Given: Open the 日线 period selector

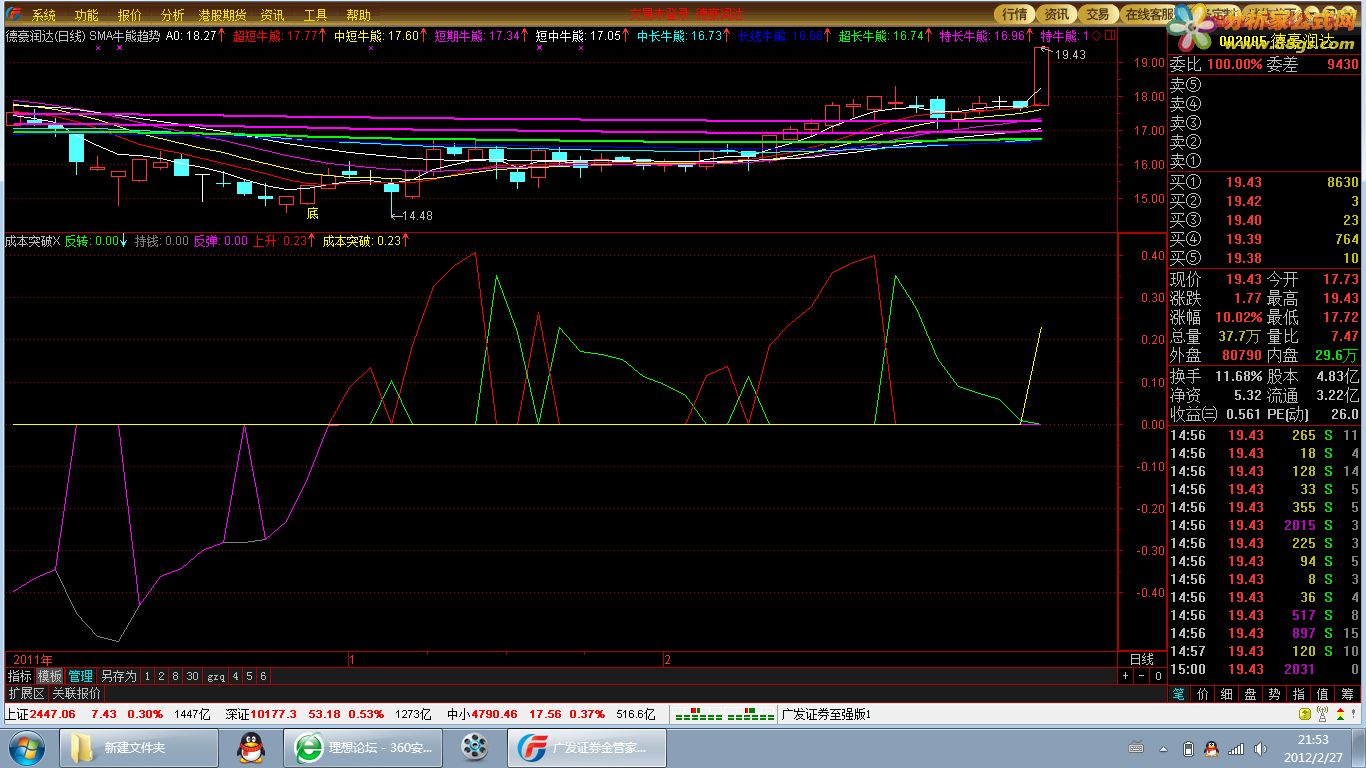Looking at the screenshot, I should click(1142, 659).
